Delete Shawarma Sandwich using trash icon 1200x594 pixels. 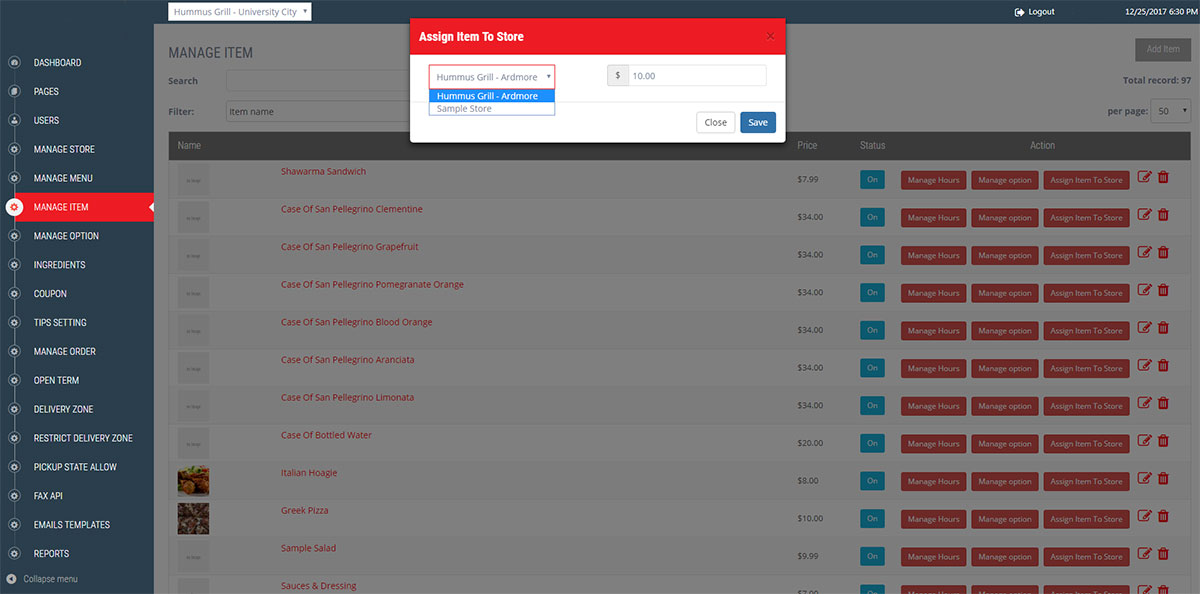click(1163, 177)
